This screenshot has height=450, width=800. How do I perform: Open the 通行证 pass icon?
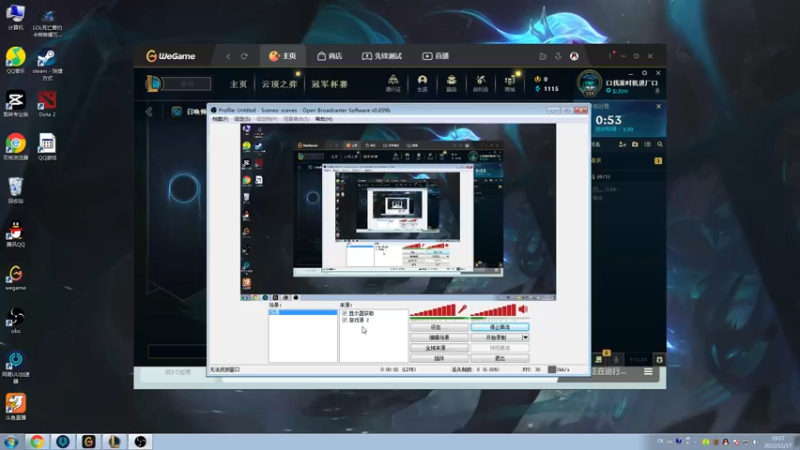[x=393, y=83]
